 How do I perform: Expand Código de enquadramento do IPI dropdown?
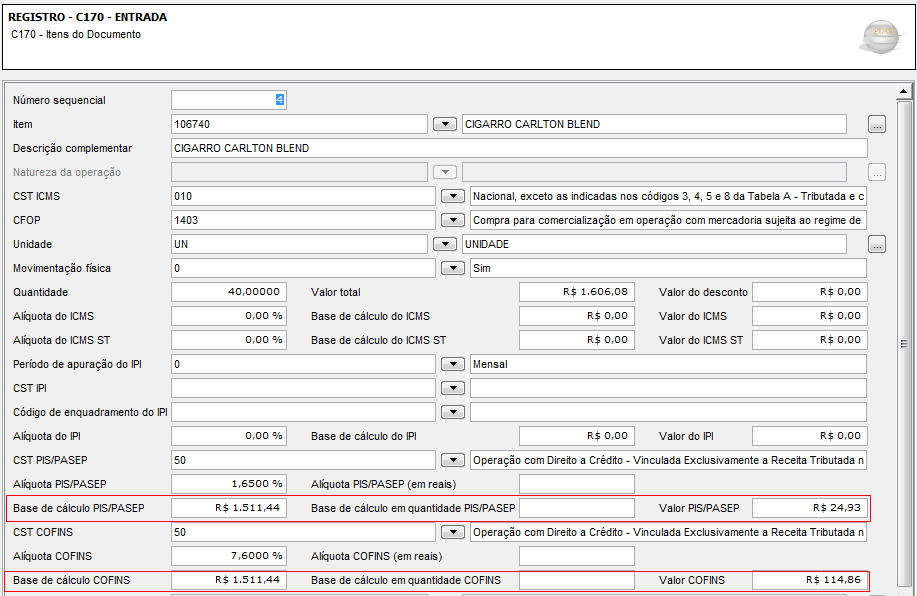[x=453, y=412]
